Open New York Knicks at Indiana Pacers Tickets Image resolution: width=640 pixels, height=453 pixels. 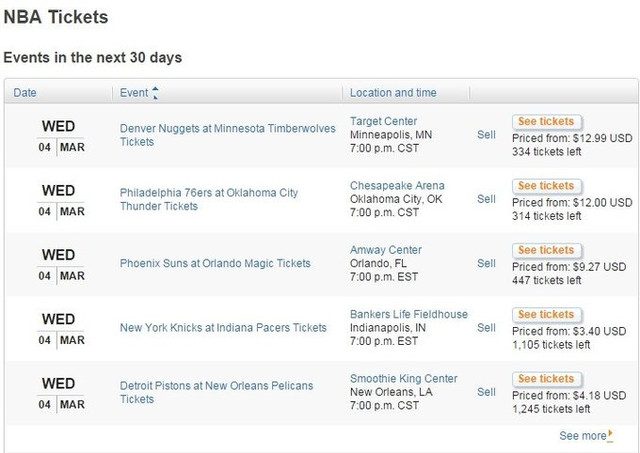(223, 327)
